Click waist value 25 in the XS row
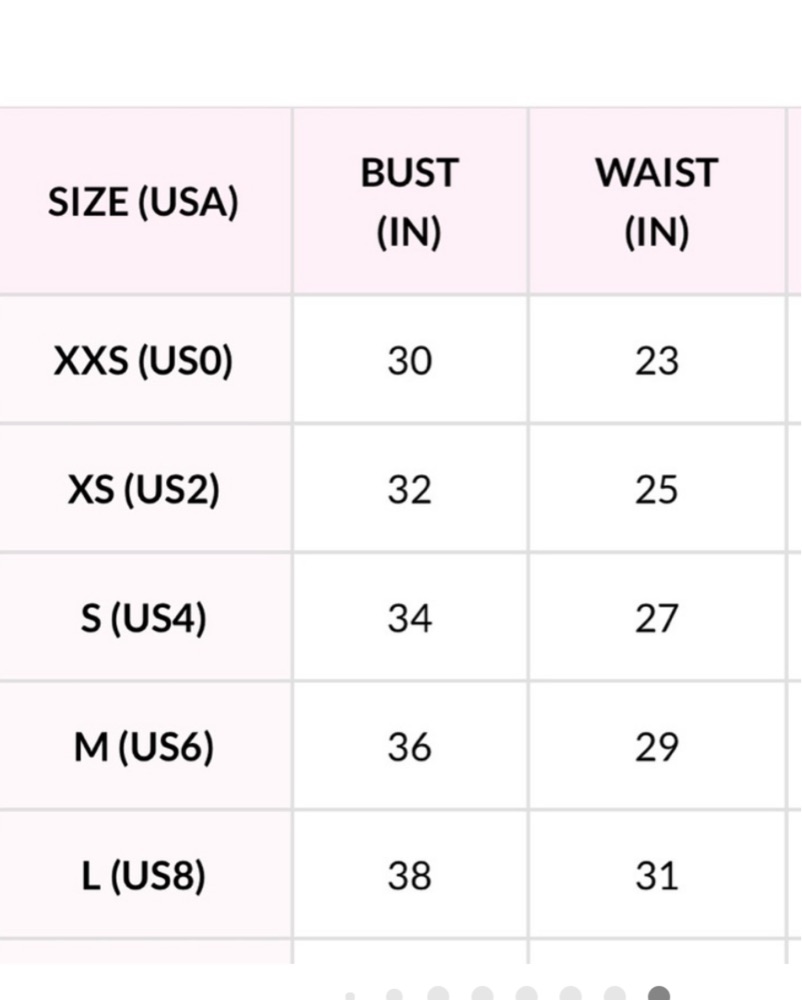The image size is (802, 1000). [x=657, y=490]
